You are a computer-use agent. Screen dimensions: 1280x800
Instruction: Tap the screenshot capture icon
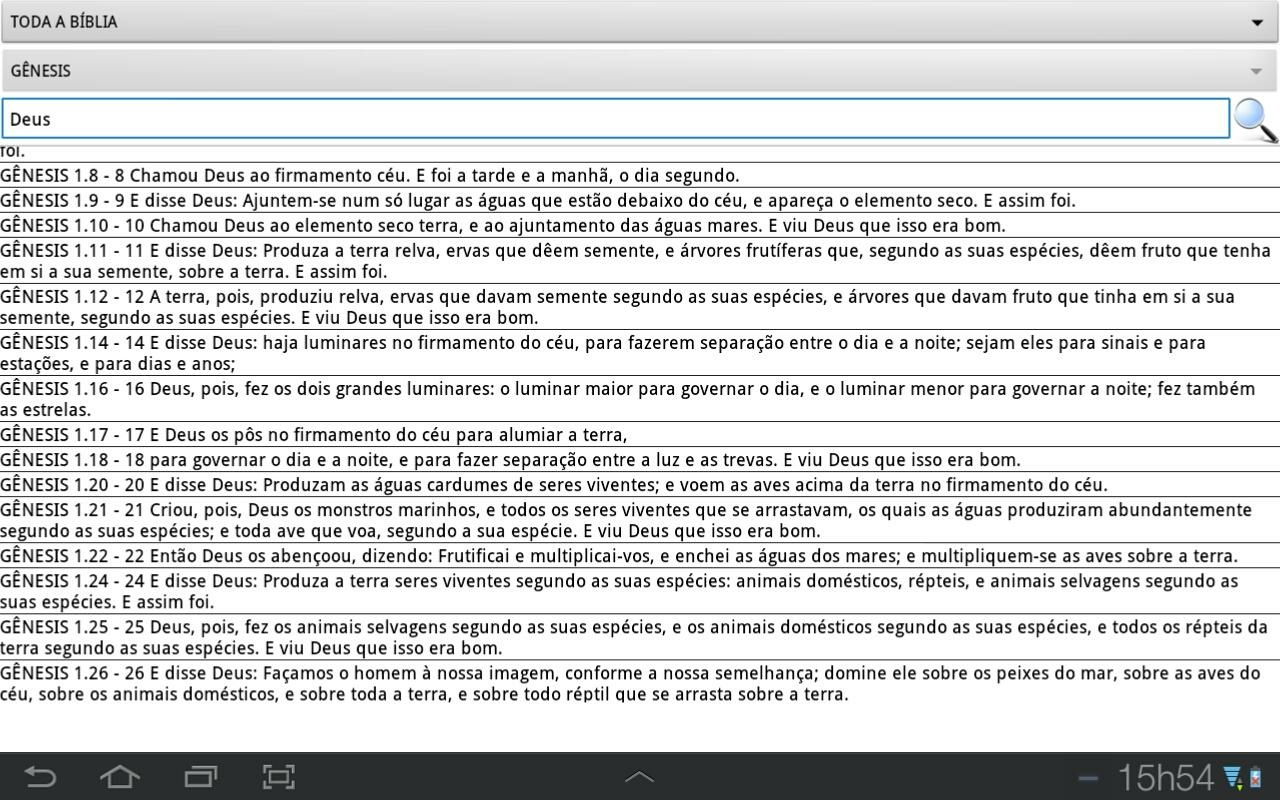click(x=278, y=777)
